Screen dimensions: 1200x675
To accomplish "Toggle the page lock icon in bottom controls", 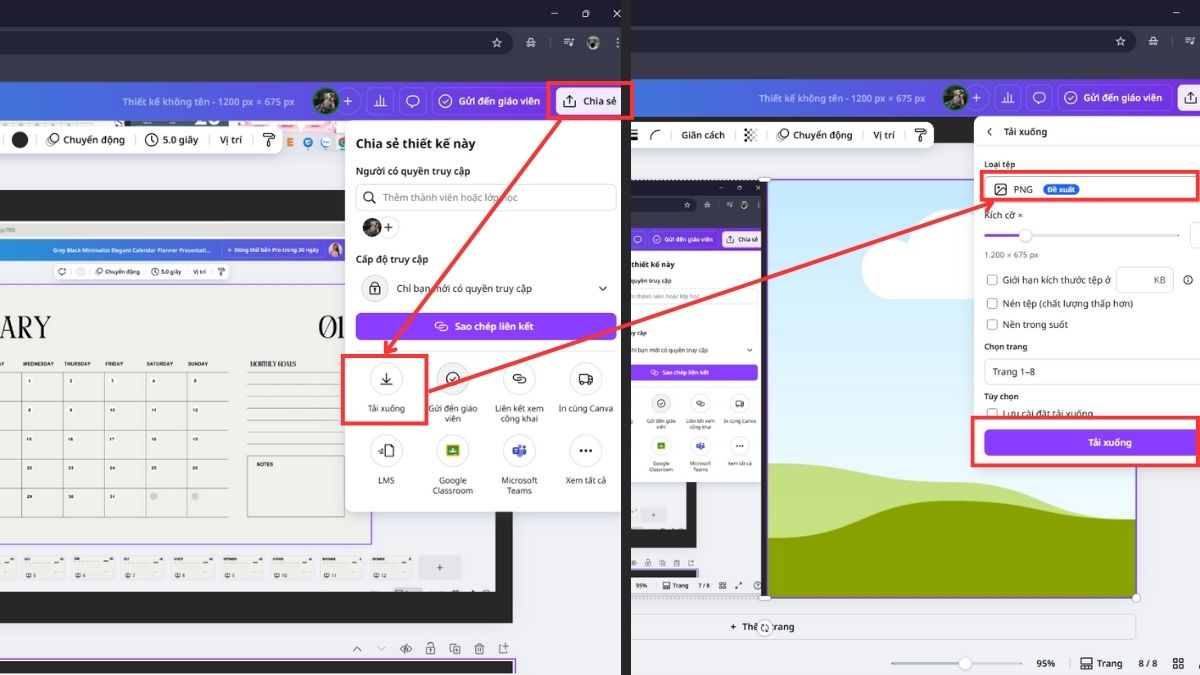I will [431, 648].
